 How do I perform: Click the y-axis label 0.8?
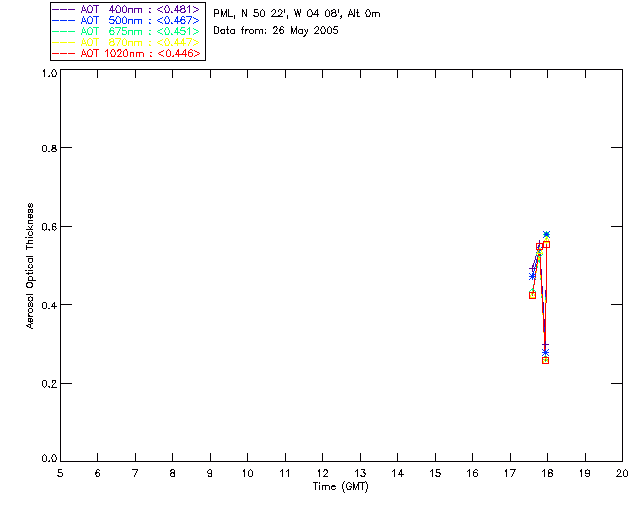[49, 148]
